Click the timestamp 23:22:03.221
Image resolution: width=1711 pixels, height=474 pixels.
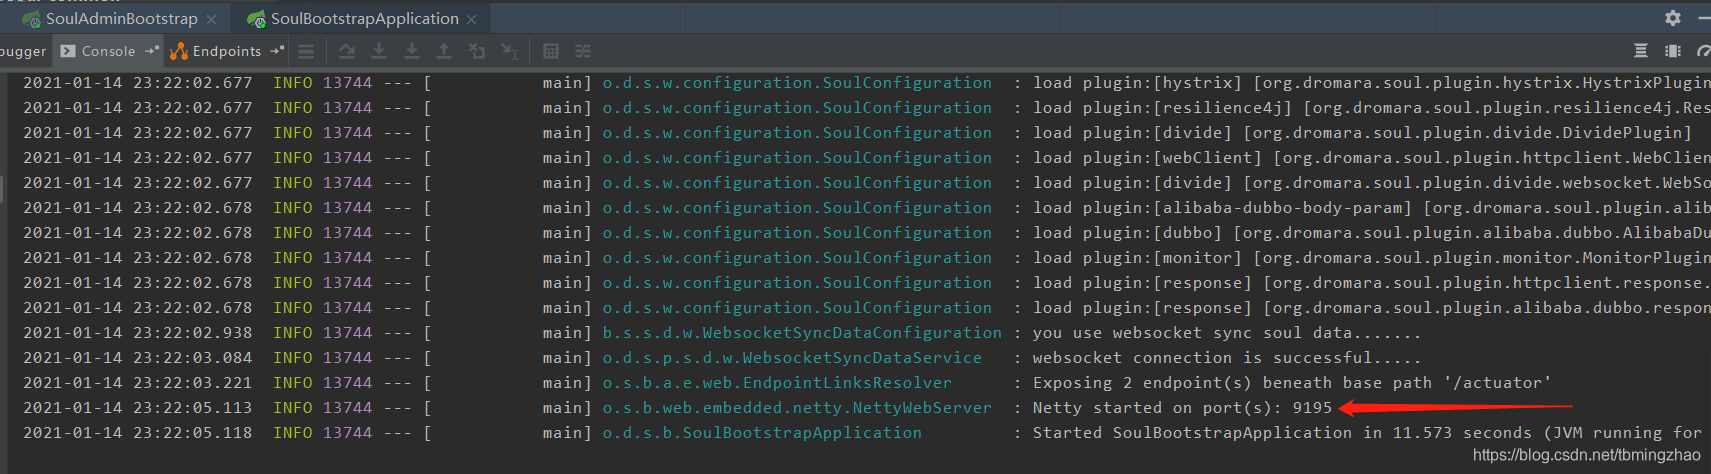[x=192, y=383]
